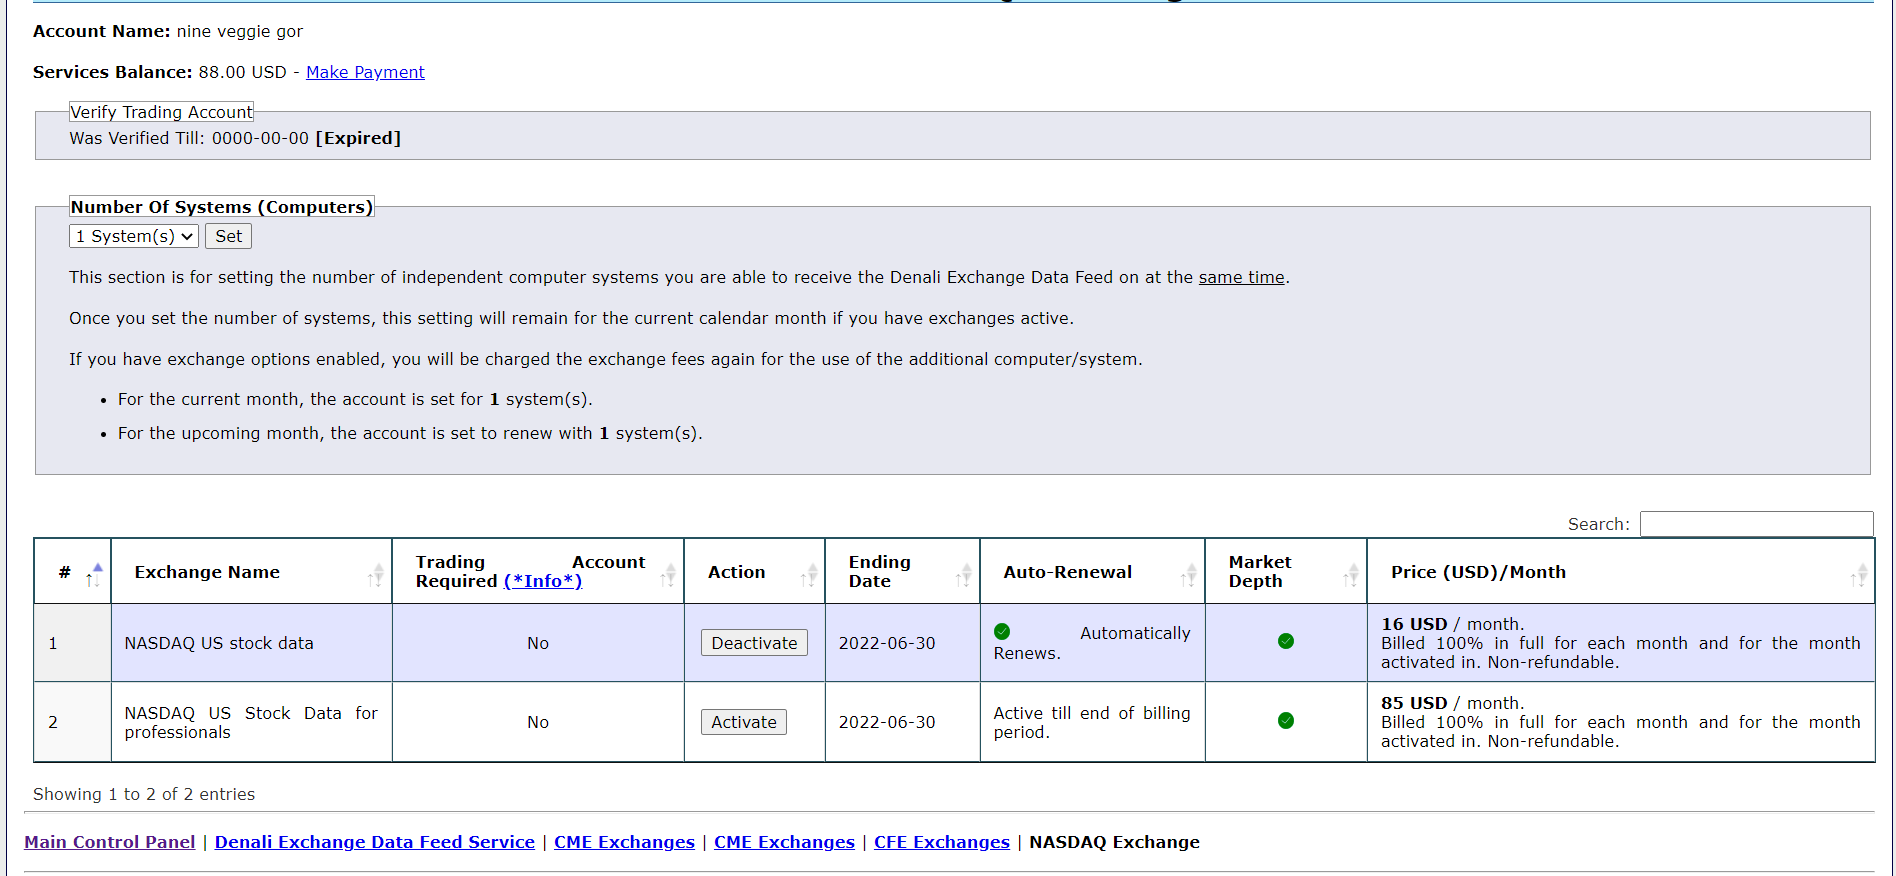Viewport: 1896px width, 876px height.
Task: Click the Set button
Action: coord(228,236)
